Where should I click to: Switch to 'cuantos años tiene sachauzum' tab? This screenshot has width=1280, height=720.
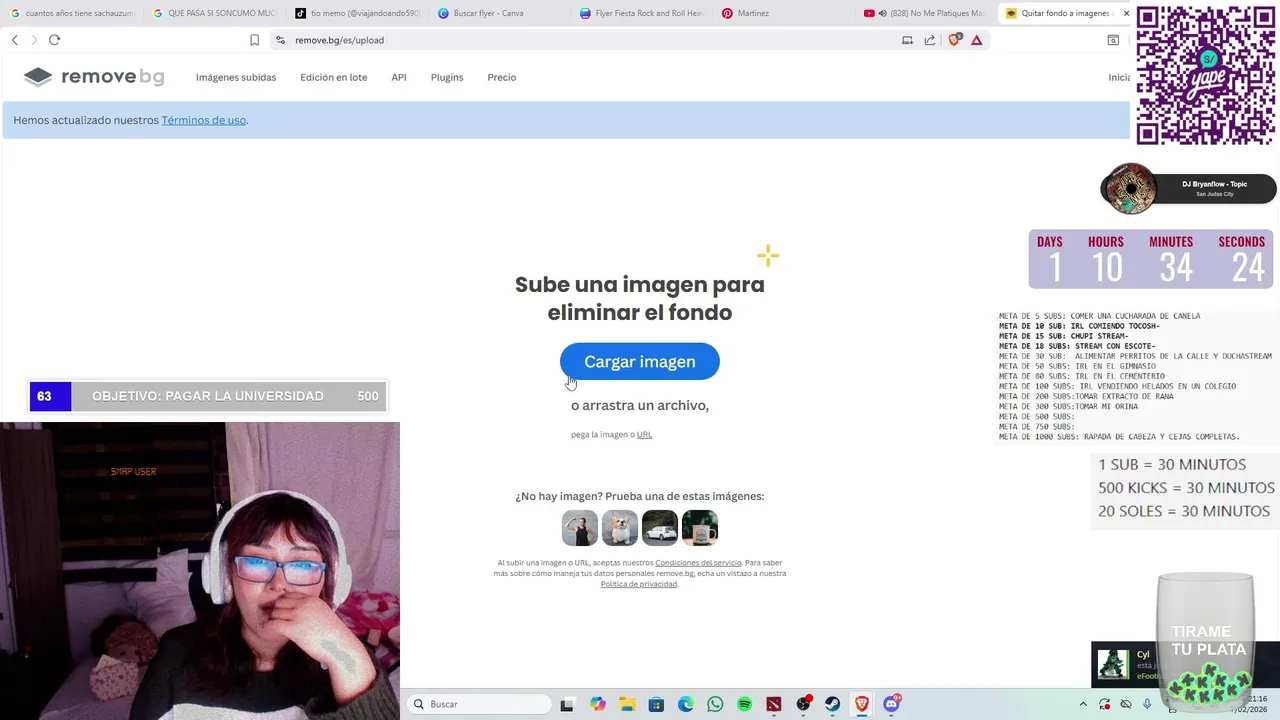72,13
